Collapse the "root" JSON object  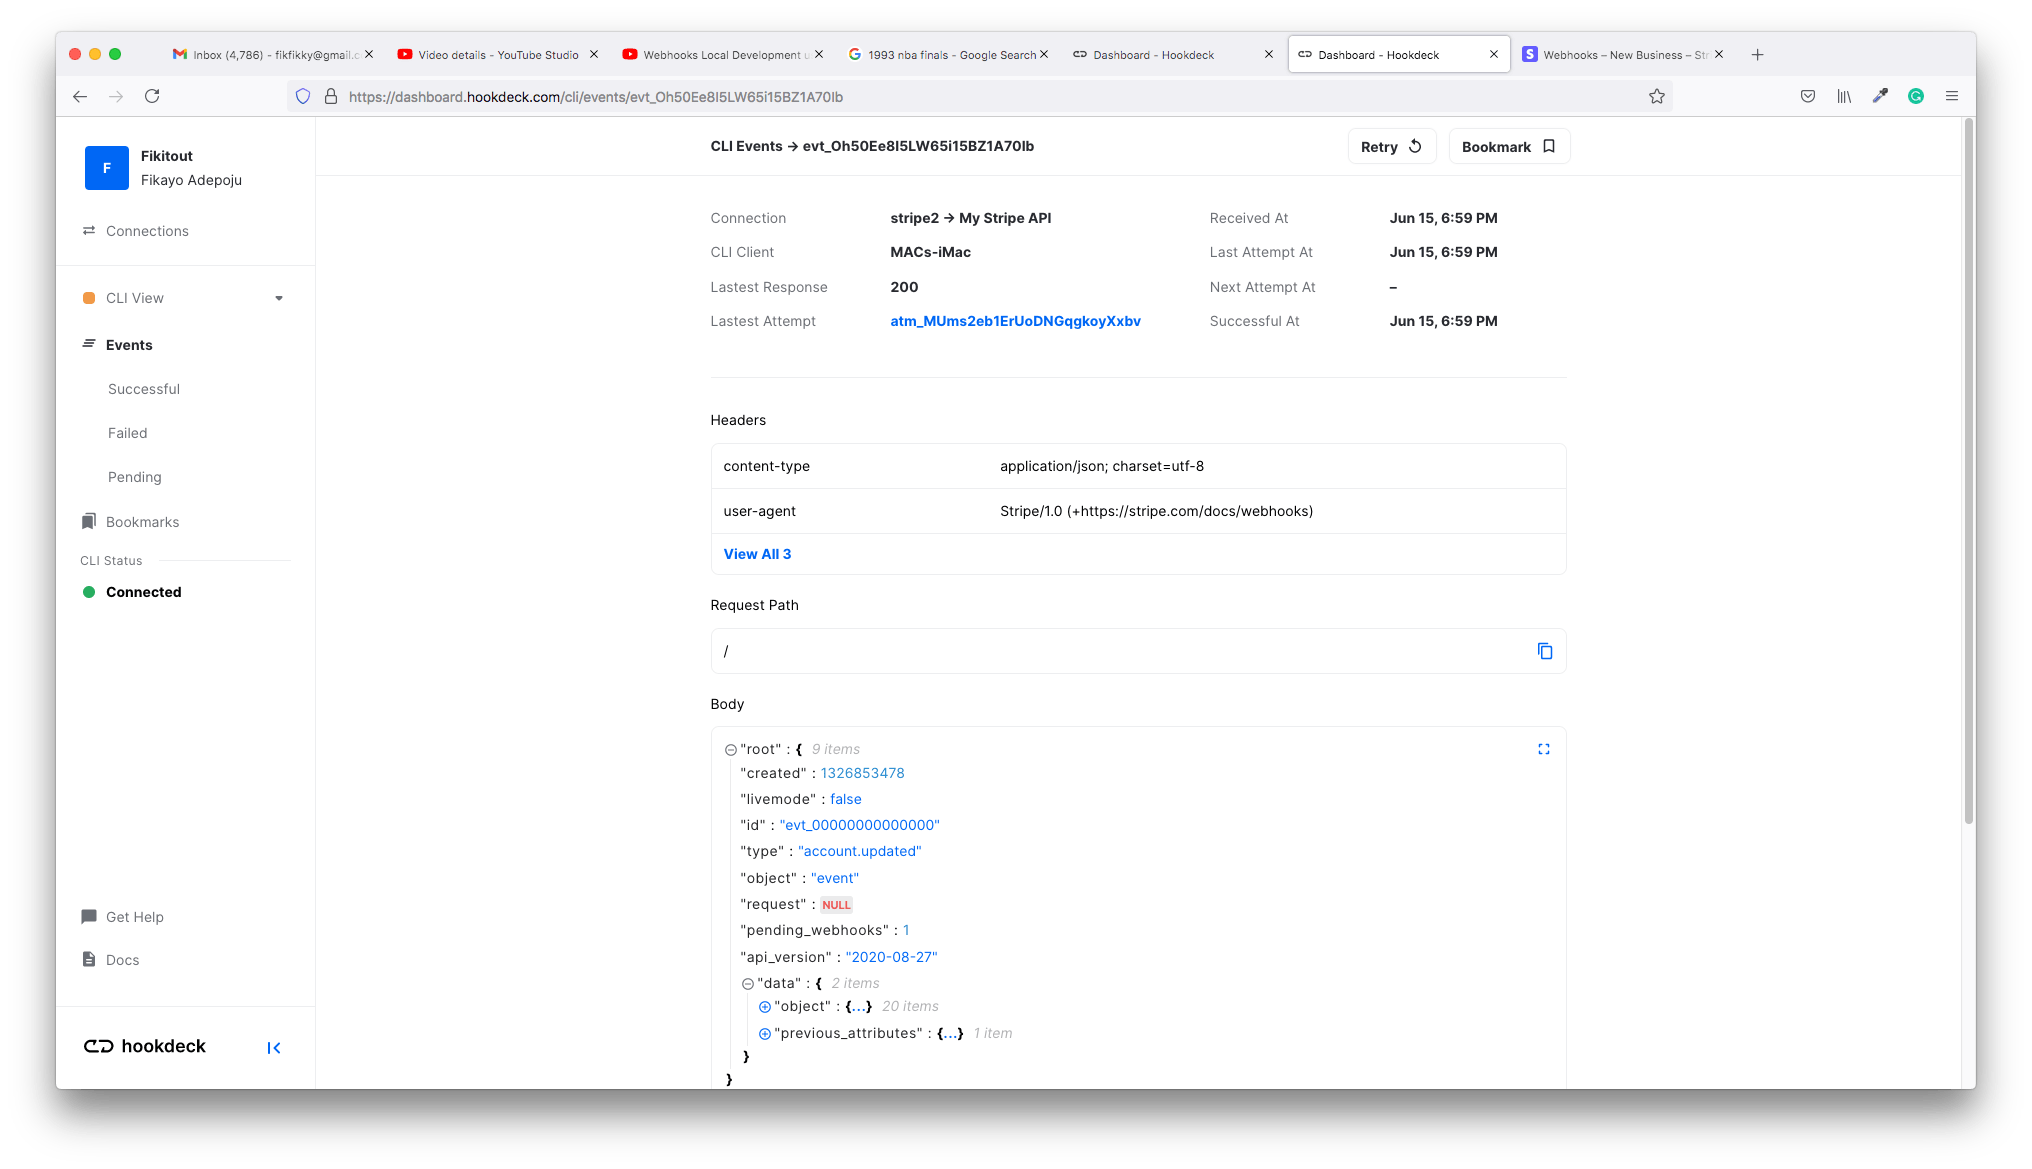coord(729,749)
